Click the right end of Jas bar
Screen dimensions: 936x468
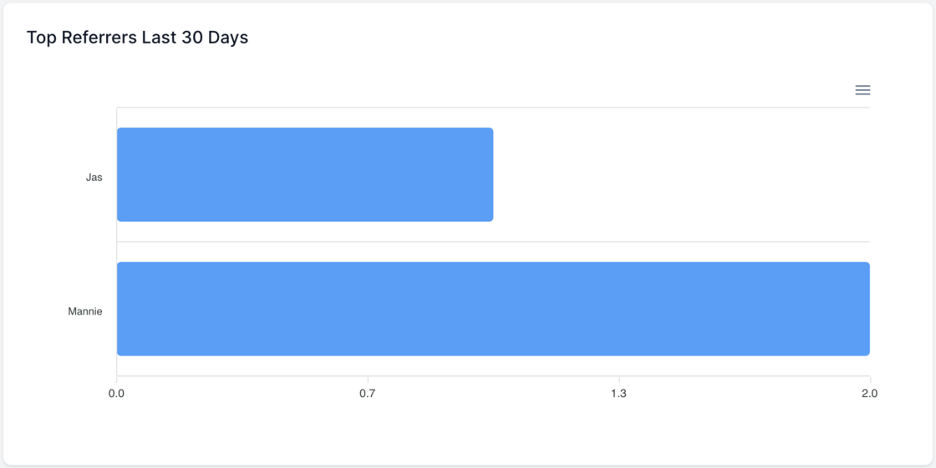pos(489,174)
